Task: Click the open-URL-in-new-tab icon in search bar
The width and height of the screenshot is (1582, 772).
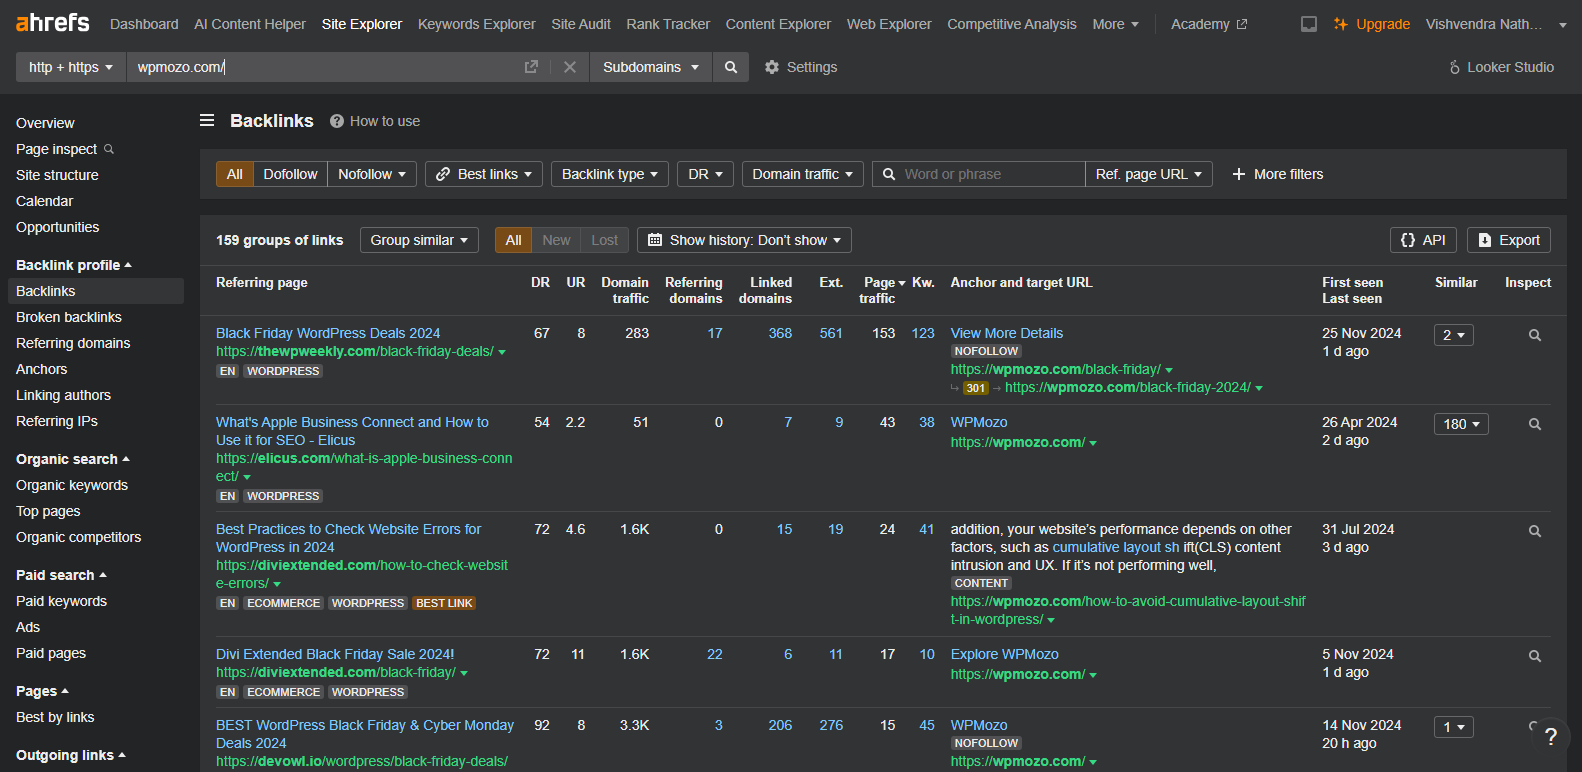Action: [531, 67]
